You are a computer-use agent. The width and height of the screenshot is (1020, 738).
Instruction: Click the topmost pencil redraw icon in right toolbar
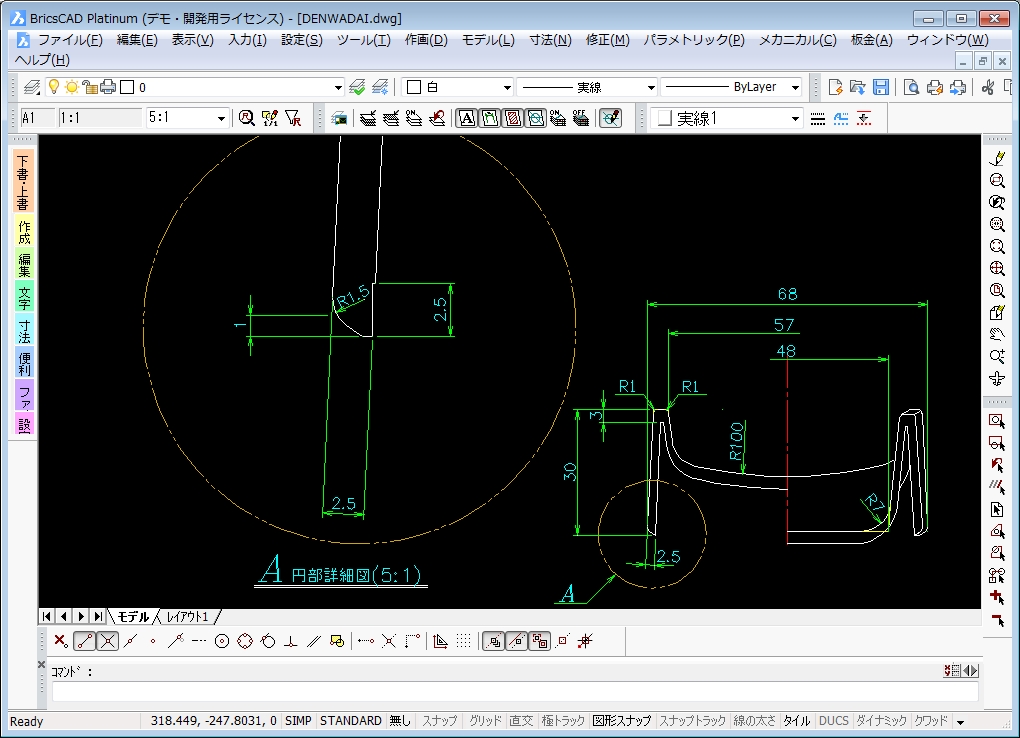coord(996,158)
